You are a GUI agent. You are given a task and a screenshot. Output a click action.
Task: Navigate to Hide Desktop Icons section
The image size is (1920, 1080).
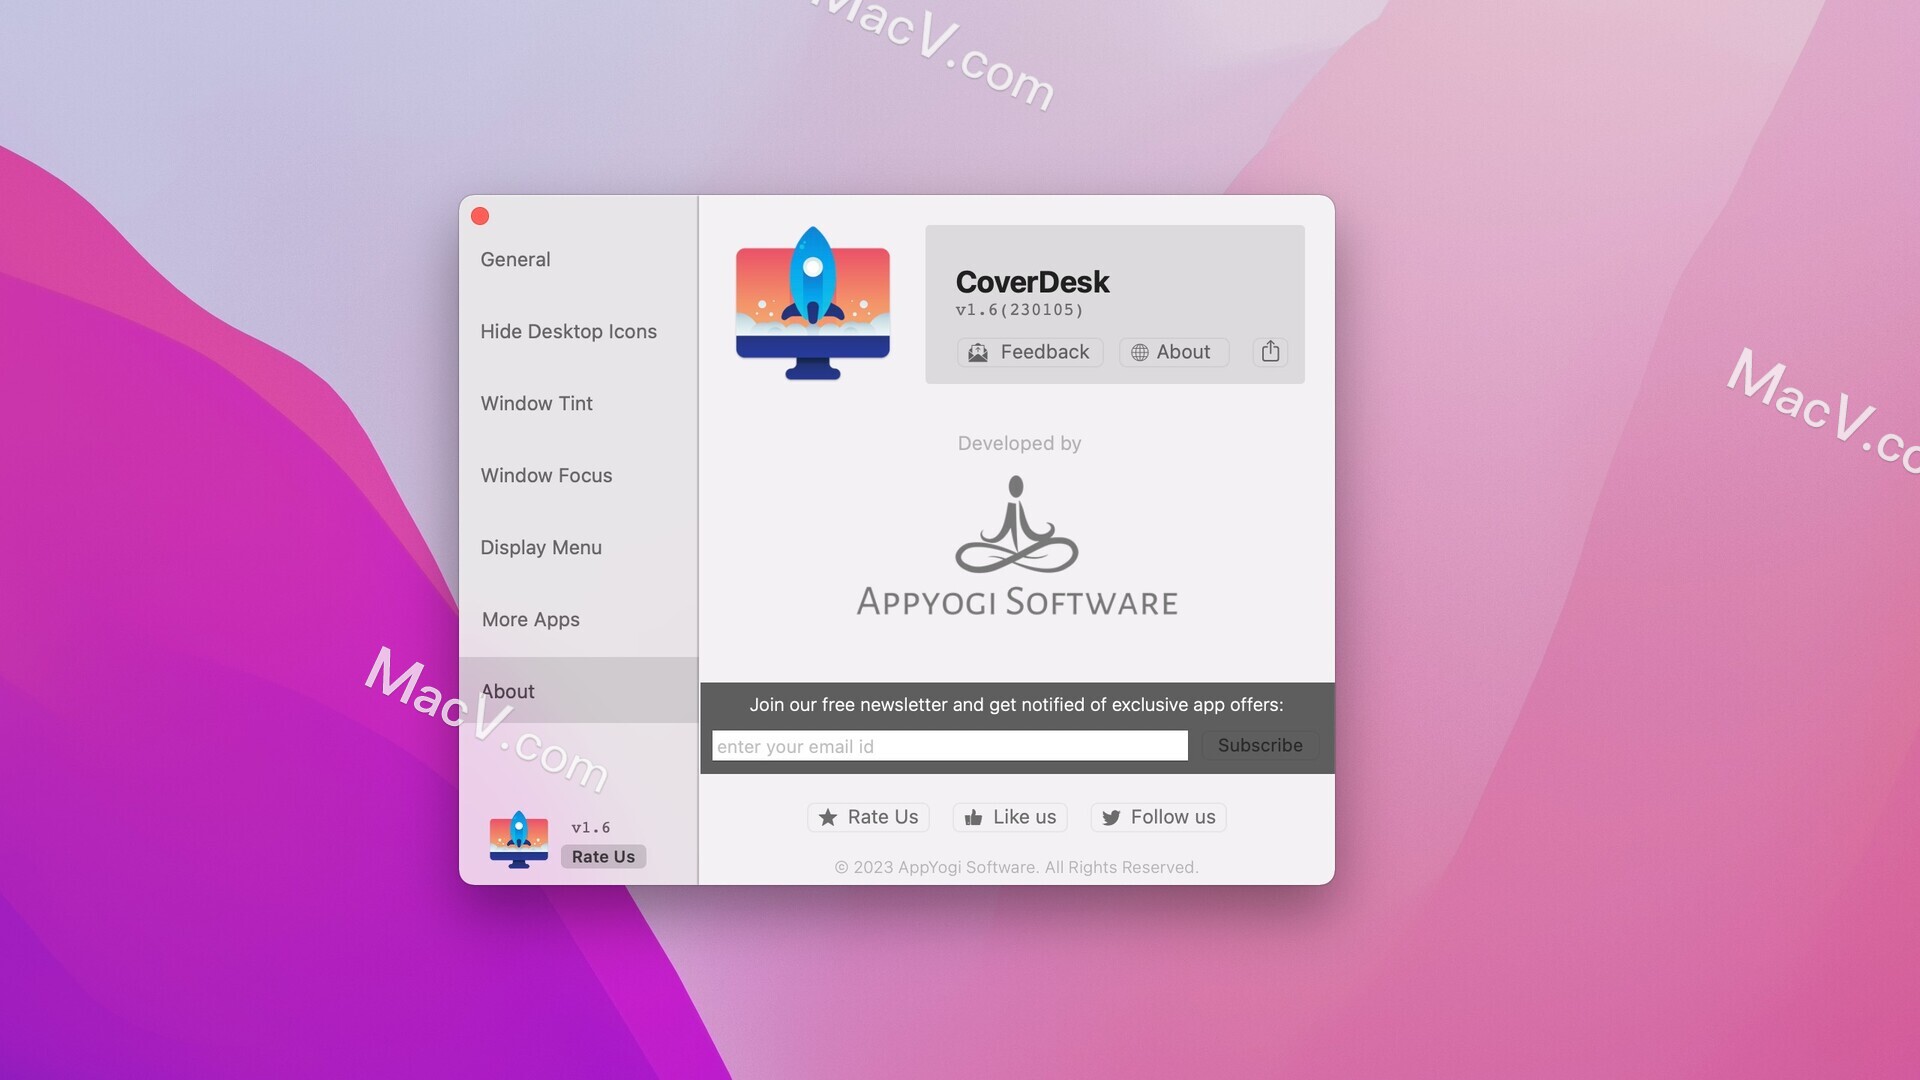(x=568, y=330)
